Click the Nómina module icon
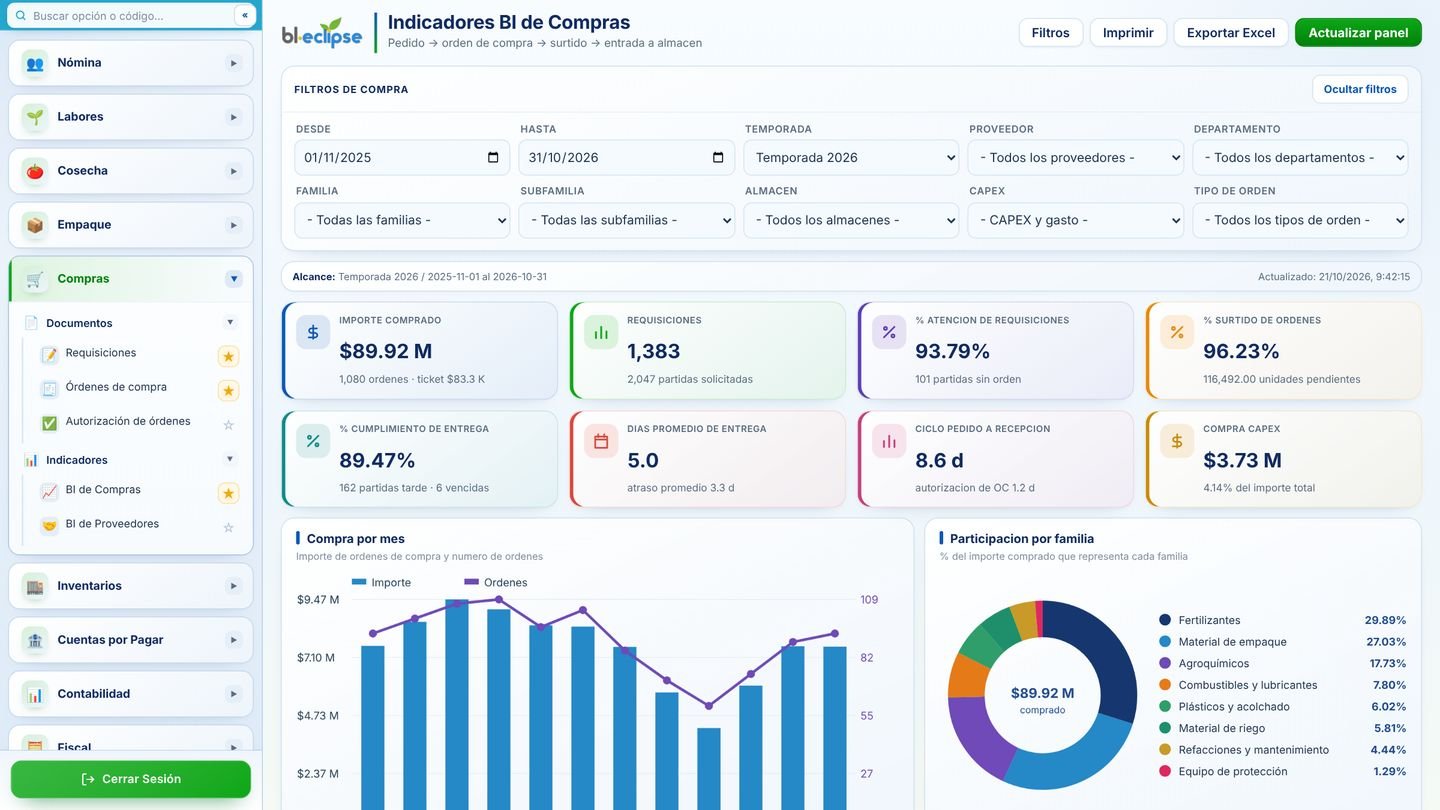 35,63
